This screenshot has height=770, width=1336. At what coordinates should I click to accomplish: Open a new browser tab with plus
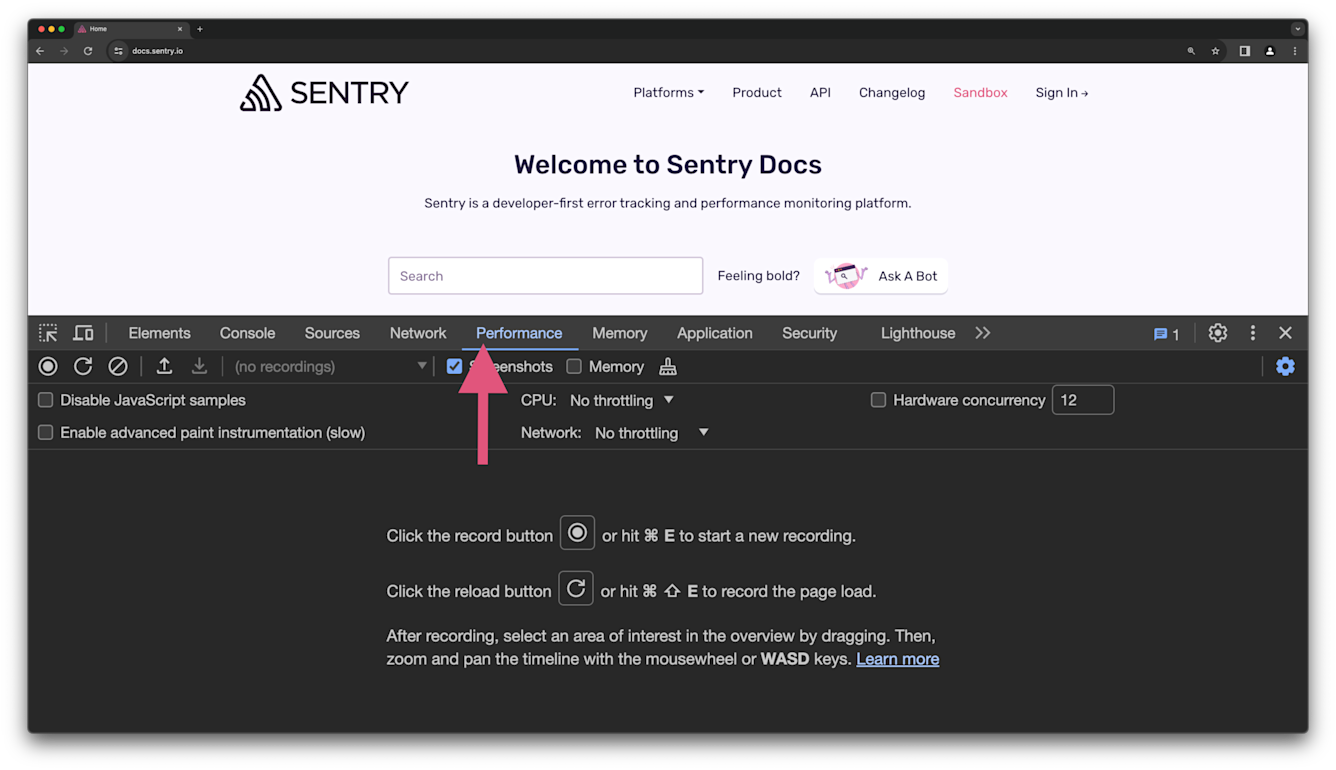click(200, 29)
